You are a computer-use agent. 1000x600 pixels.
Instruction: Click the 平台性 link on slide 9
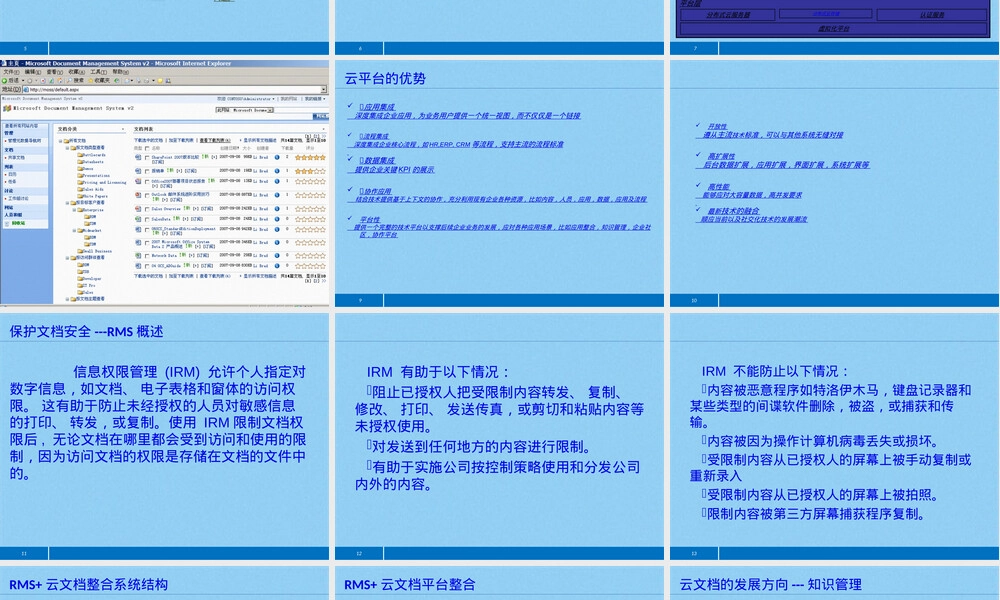[370, 219]
